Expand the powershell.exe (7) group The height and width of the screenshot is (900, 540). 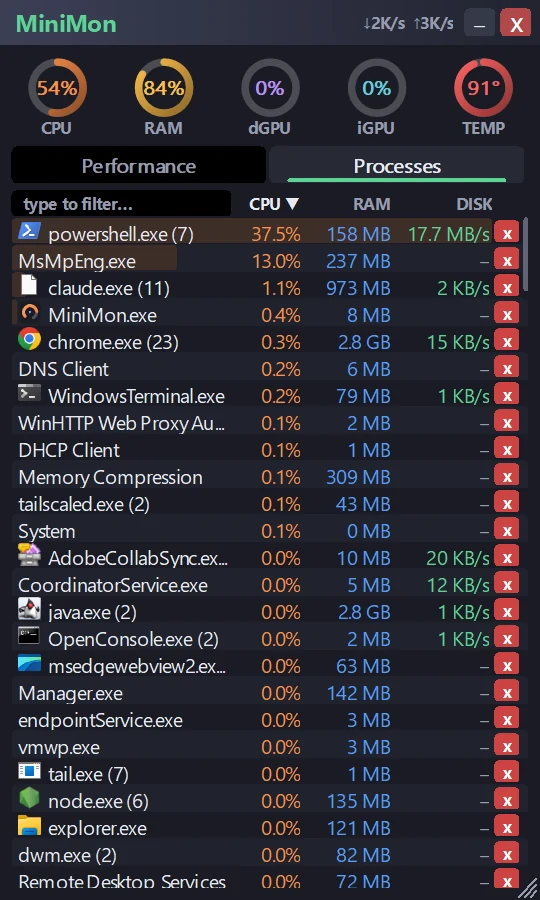pyautogui.click(x=121, y=234)
